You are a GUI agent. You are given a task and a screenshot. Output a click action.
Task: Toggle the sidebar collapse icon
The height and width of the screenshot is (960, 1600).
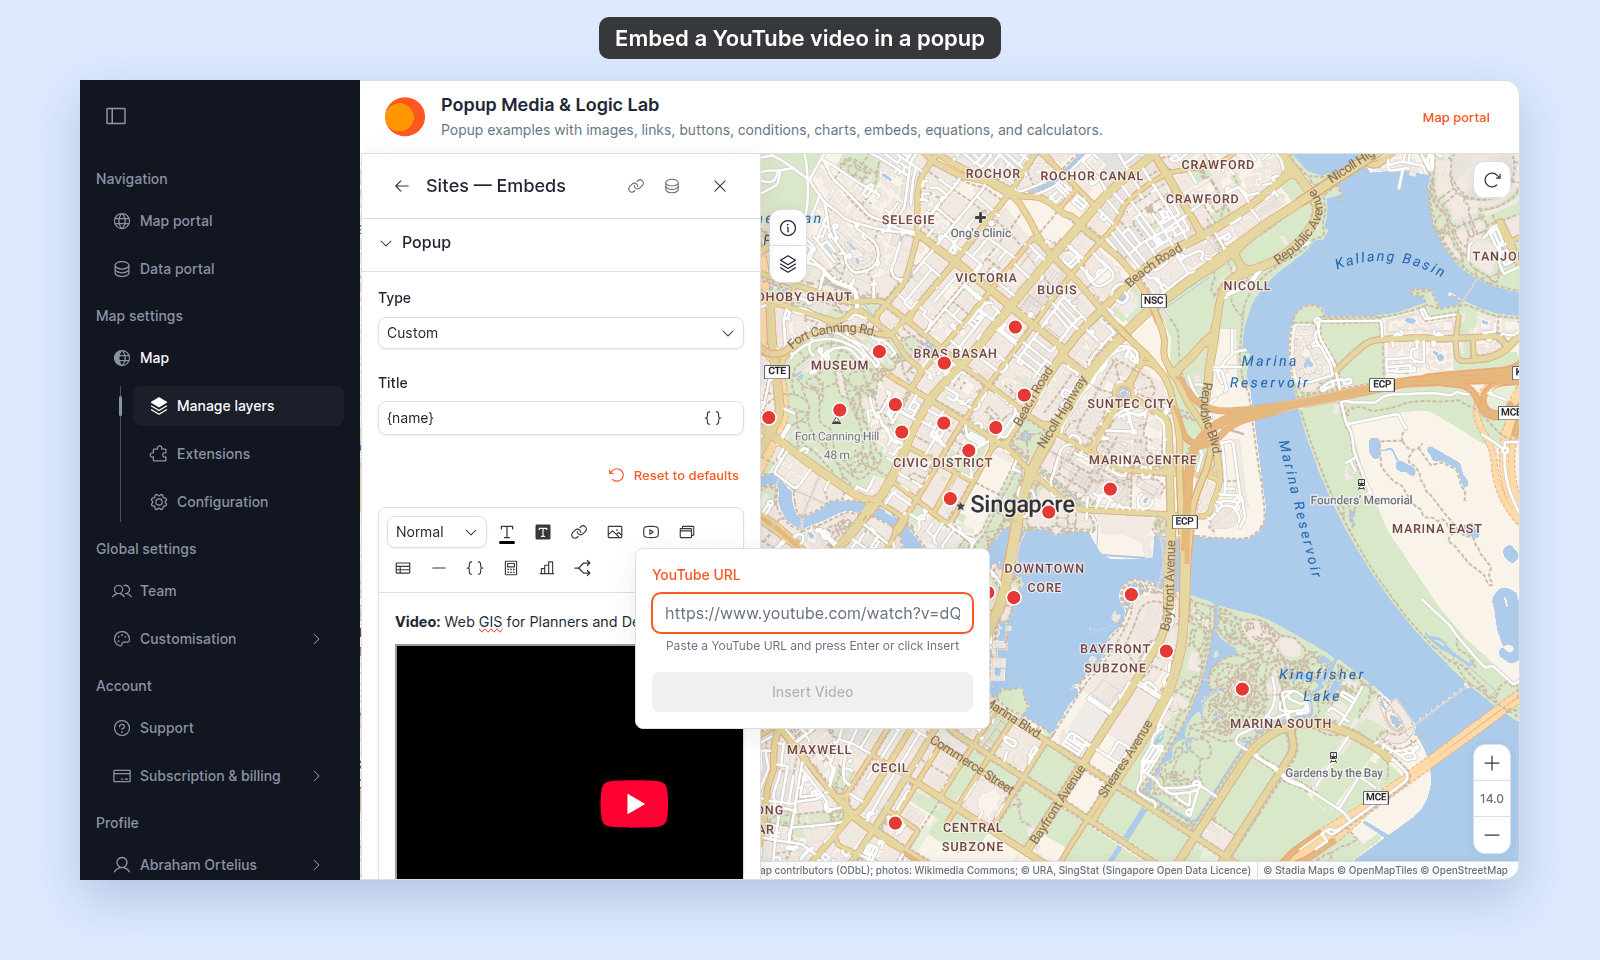[116, 116]
